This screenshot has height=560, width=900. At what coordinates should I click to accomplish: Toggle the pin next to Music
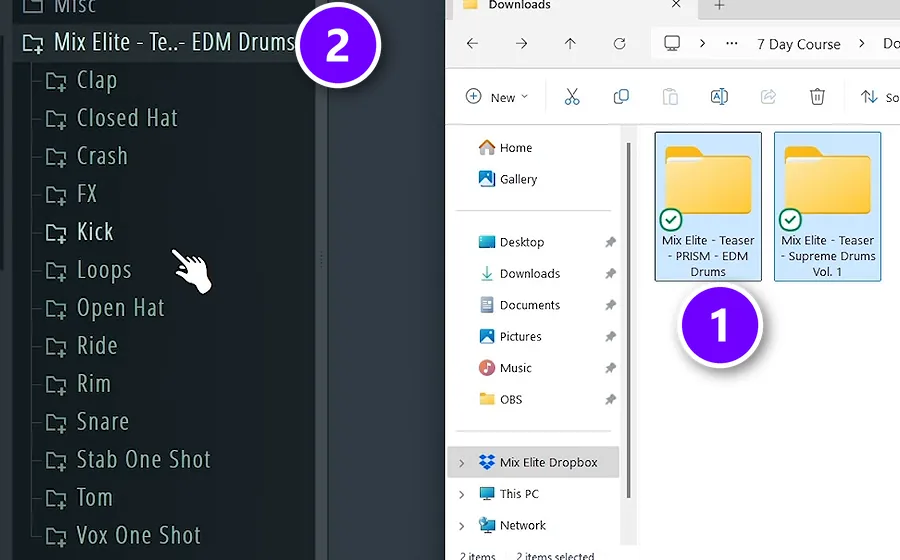point(610,368)
